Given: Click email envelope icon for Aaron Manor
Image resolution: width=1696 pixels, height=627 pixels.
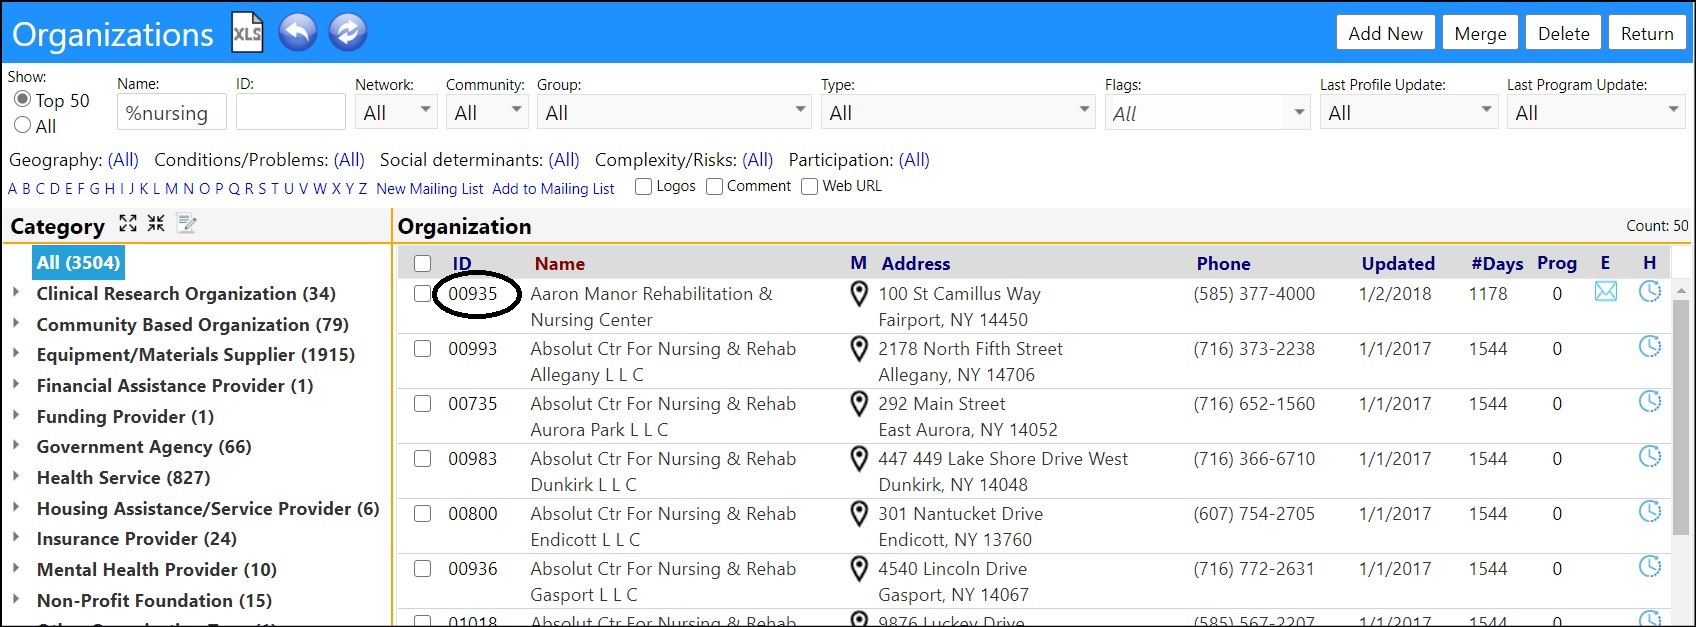Looking at the screenshot, I should [1605, 291].
